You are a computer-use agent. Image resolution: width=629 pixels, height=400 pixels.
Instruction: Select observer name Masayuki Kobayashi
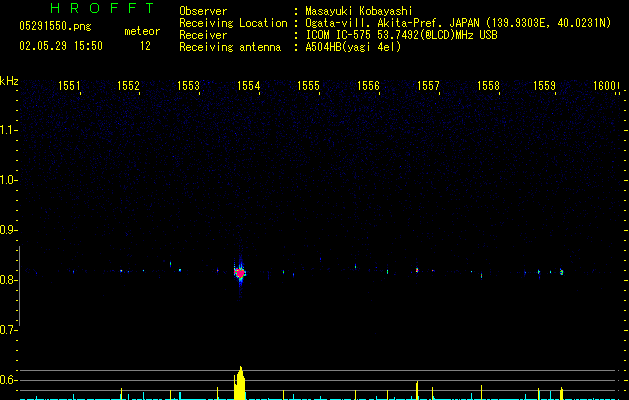pos(359,11)
